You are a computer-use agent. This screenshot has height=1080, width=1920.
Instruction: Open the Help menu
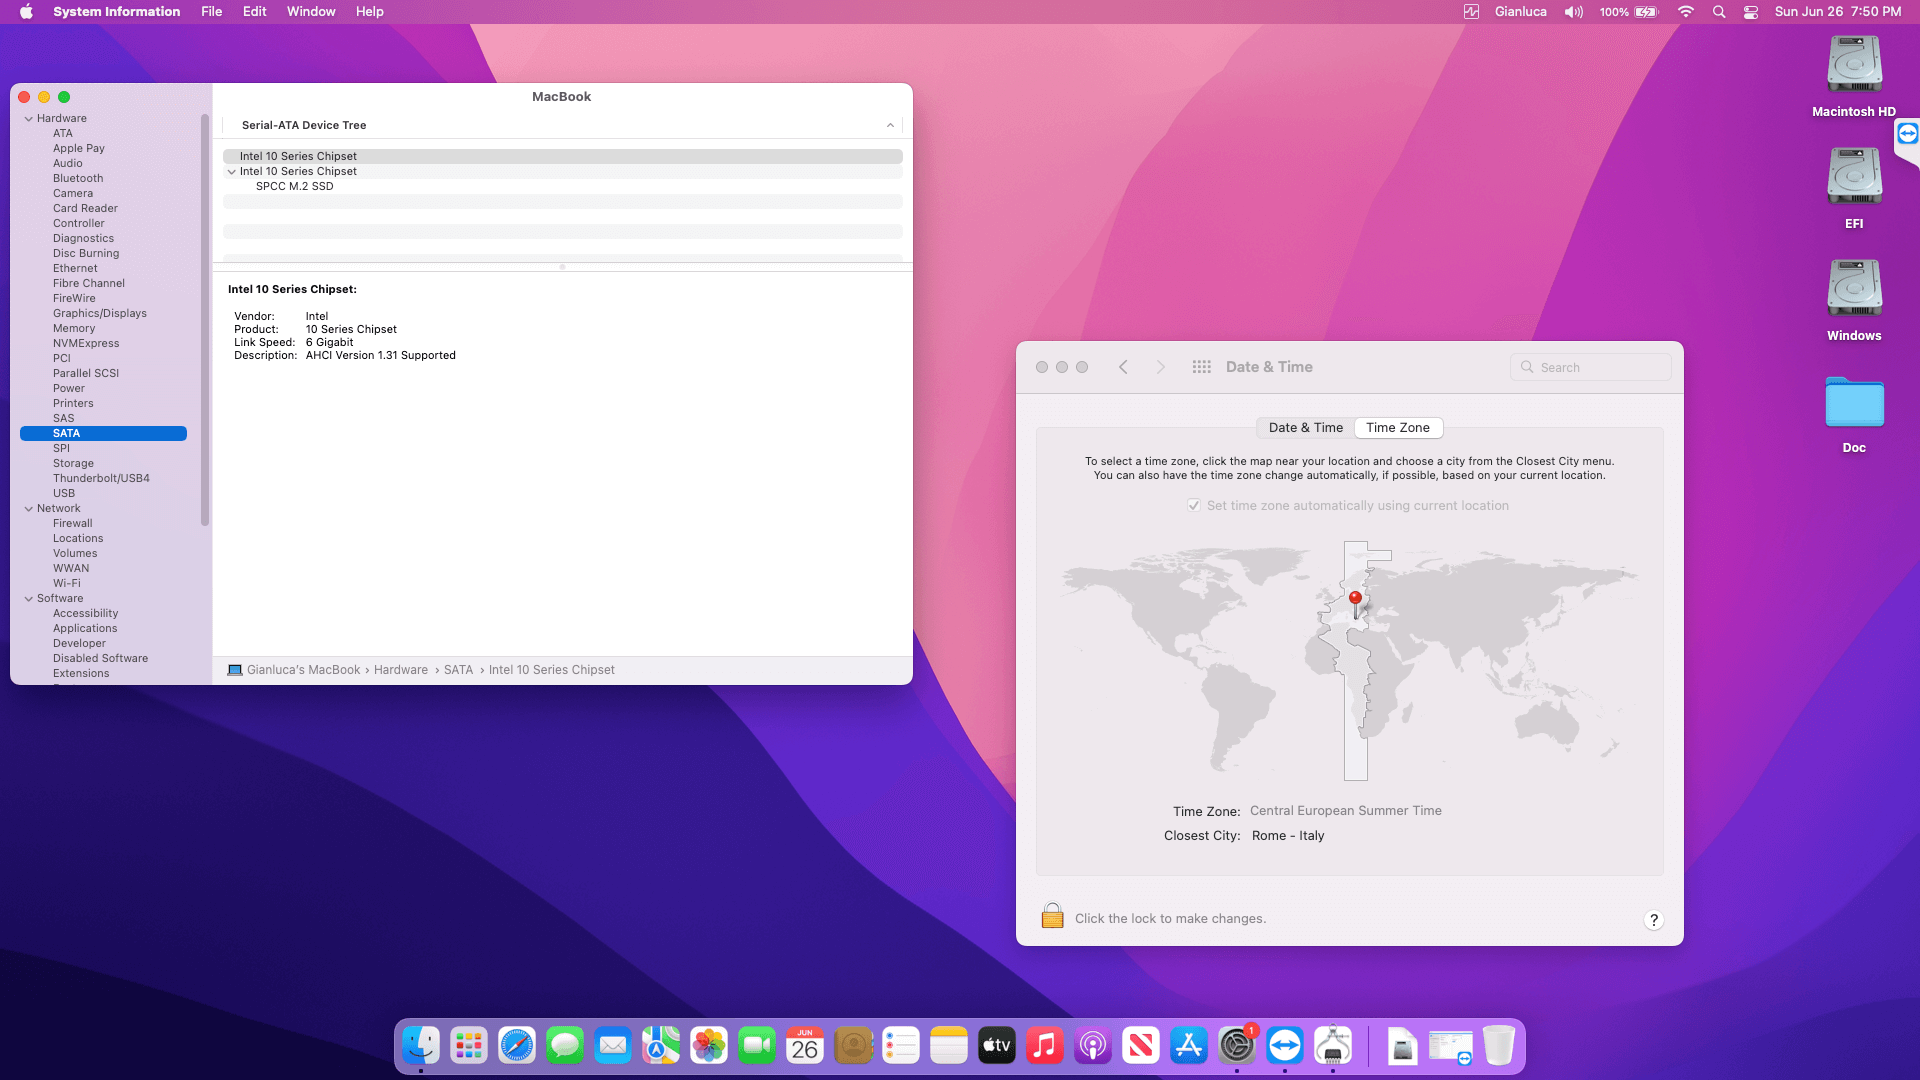pos(370,12)
